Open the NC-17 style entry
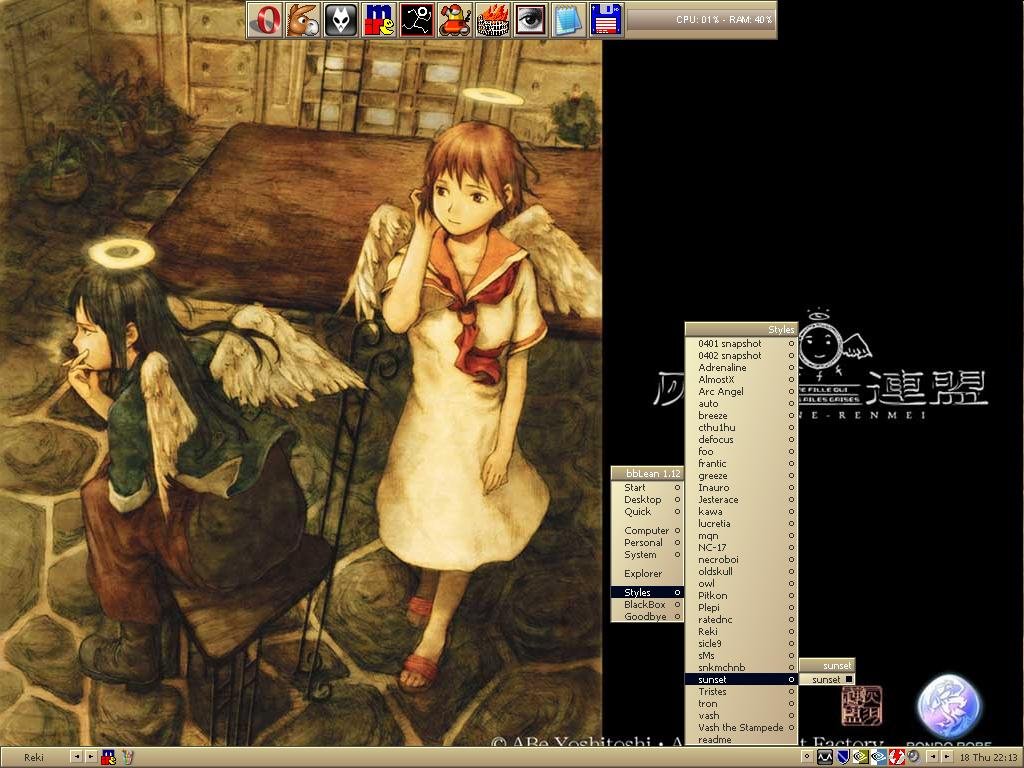This screenshot has width=1024, height=768. pyautogui.click(x=741, y=547)
